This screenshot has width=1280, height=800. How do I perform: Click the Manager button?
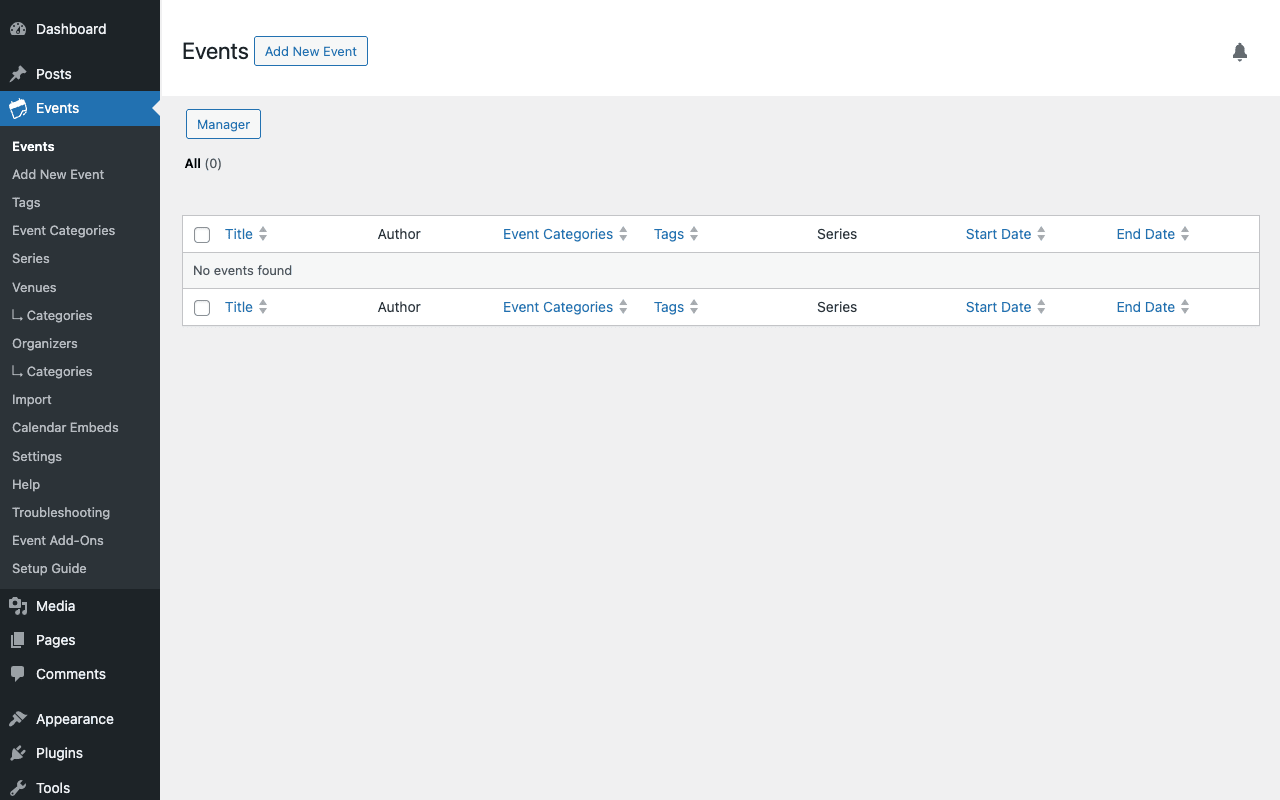pyautogui.click(x=223, y=124)
